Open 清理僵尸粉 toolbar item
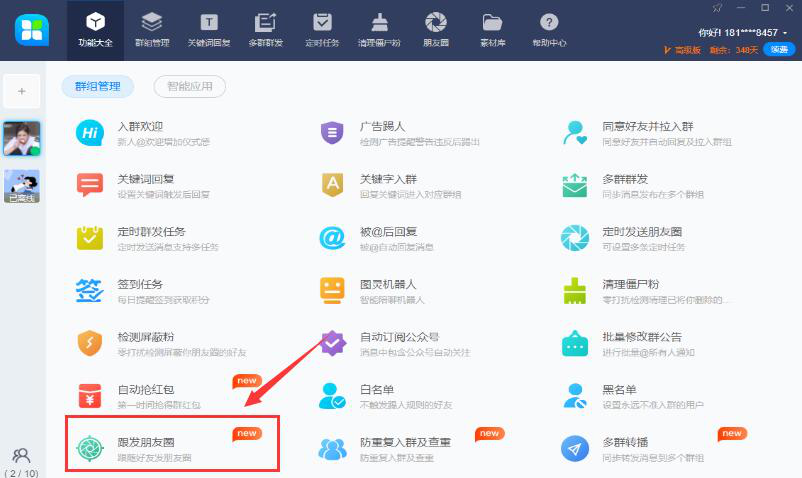Screen dimensions: 802x478 379,31
